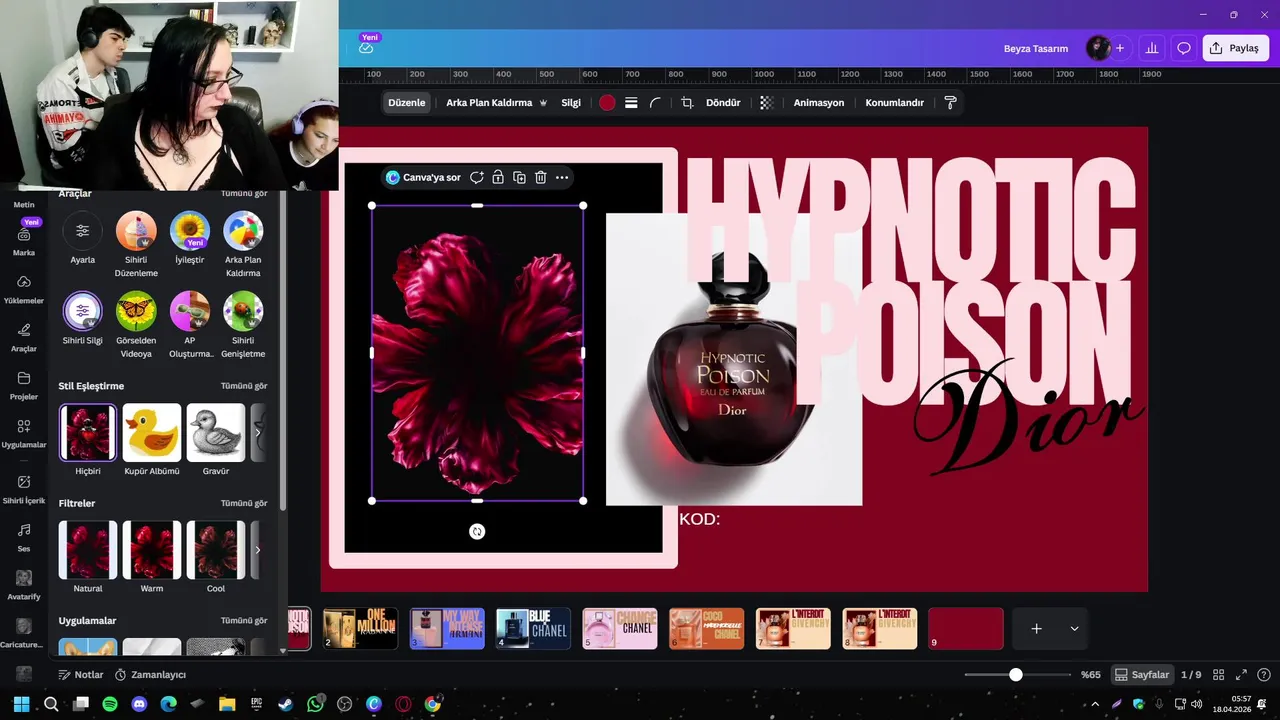Enter fullscreen presentation mode

pos(1241,674)
